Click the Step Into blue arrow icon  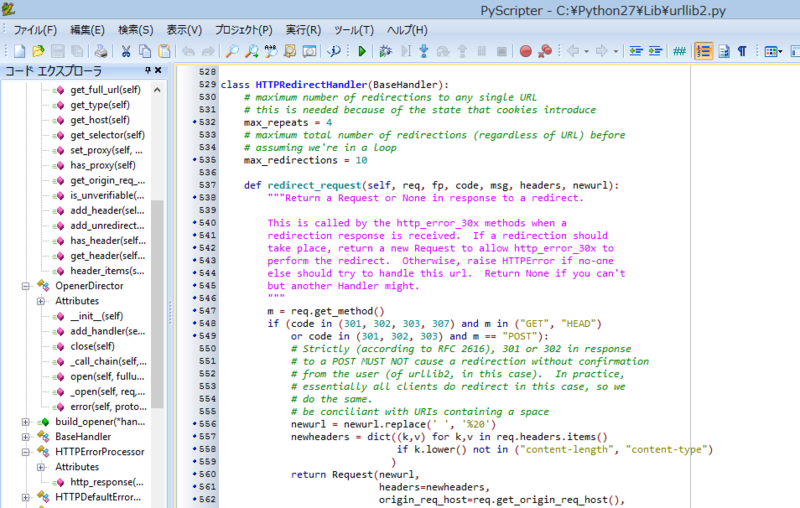point(424,51)
